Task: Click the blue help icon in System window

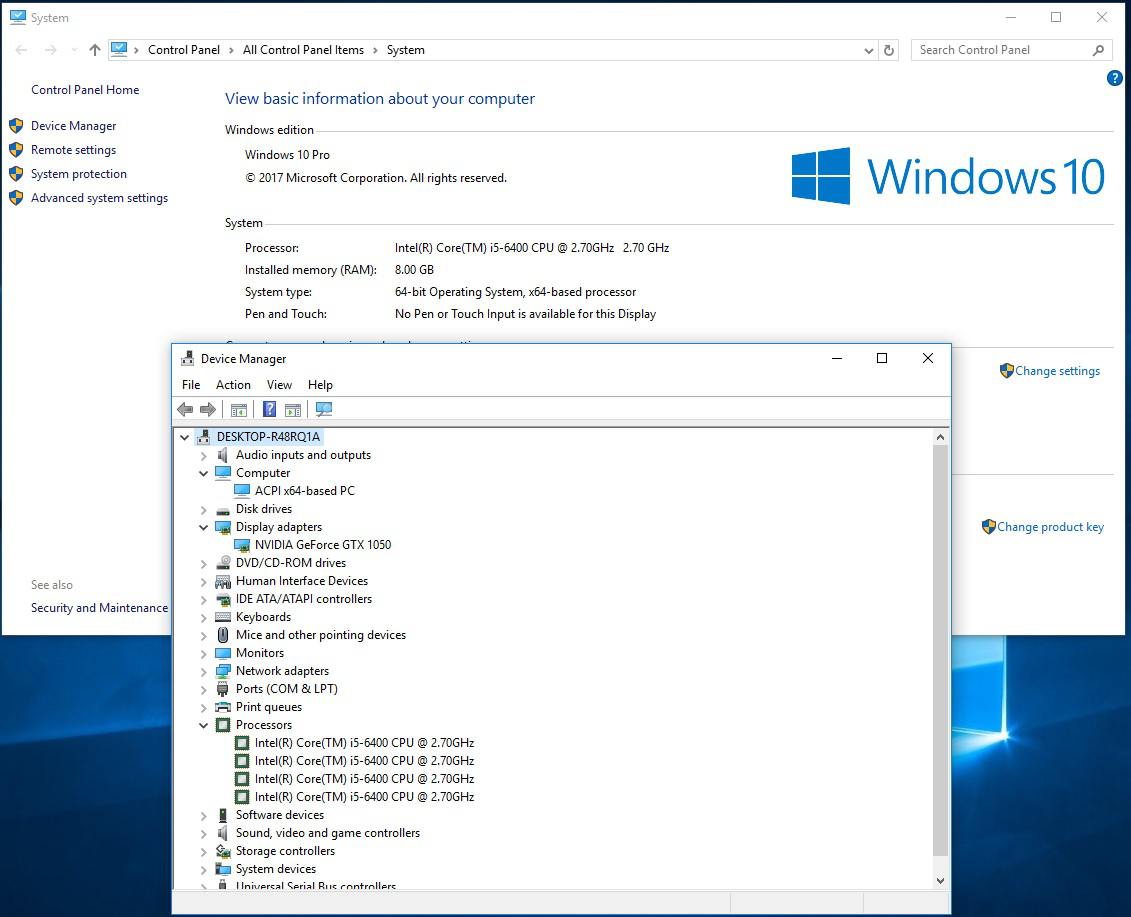Action: click(x=1114, y=79)
